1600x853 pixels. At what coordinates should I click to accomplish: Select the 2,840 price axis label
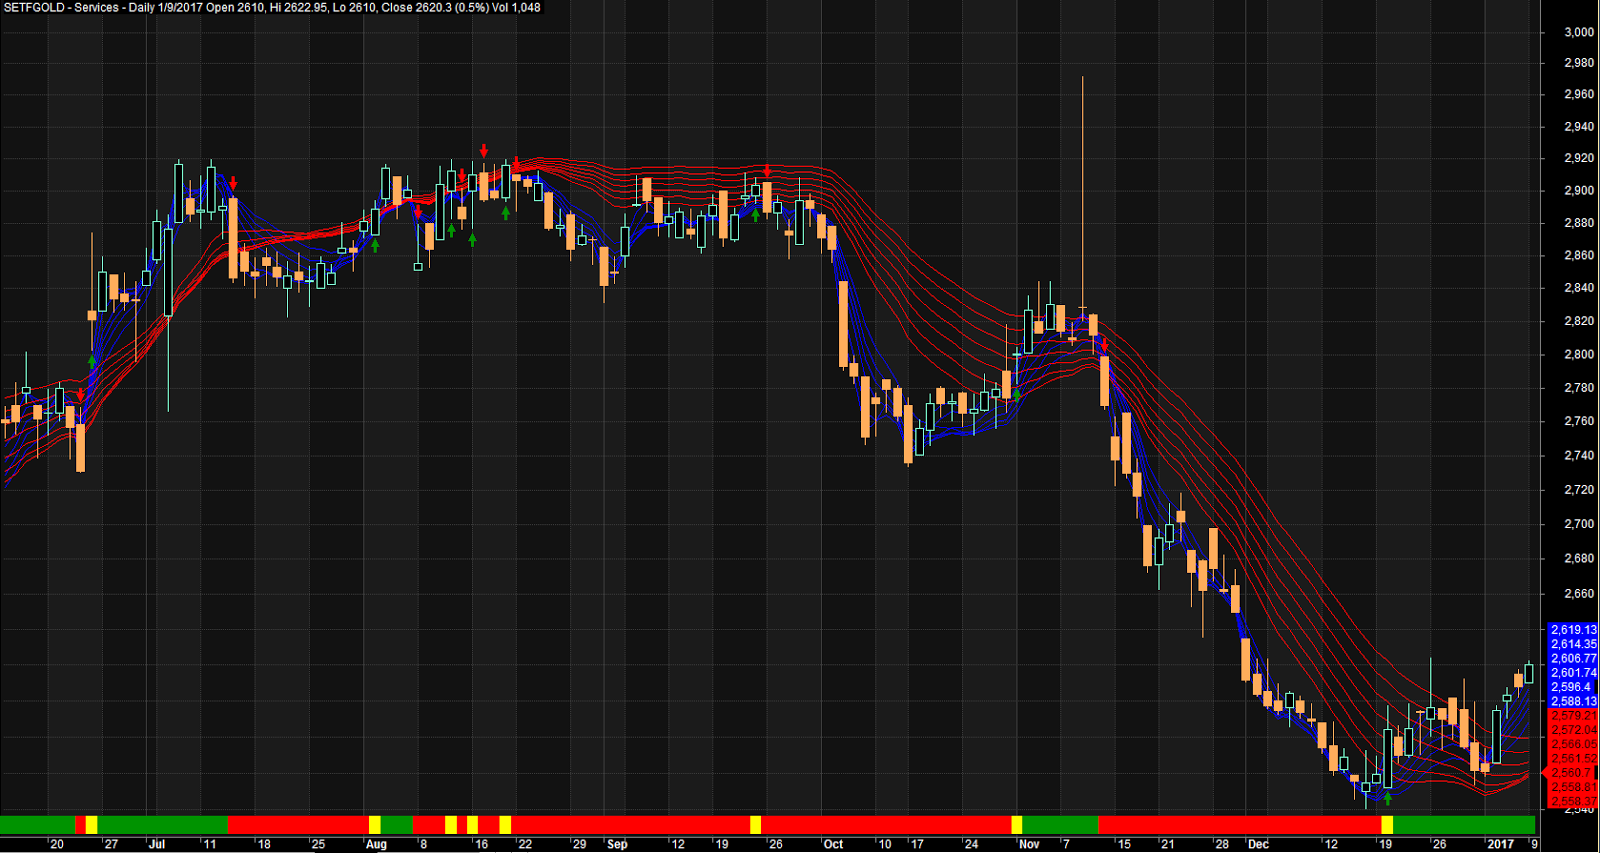(x=1579, y=288)
